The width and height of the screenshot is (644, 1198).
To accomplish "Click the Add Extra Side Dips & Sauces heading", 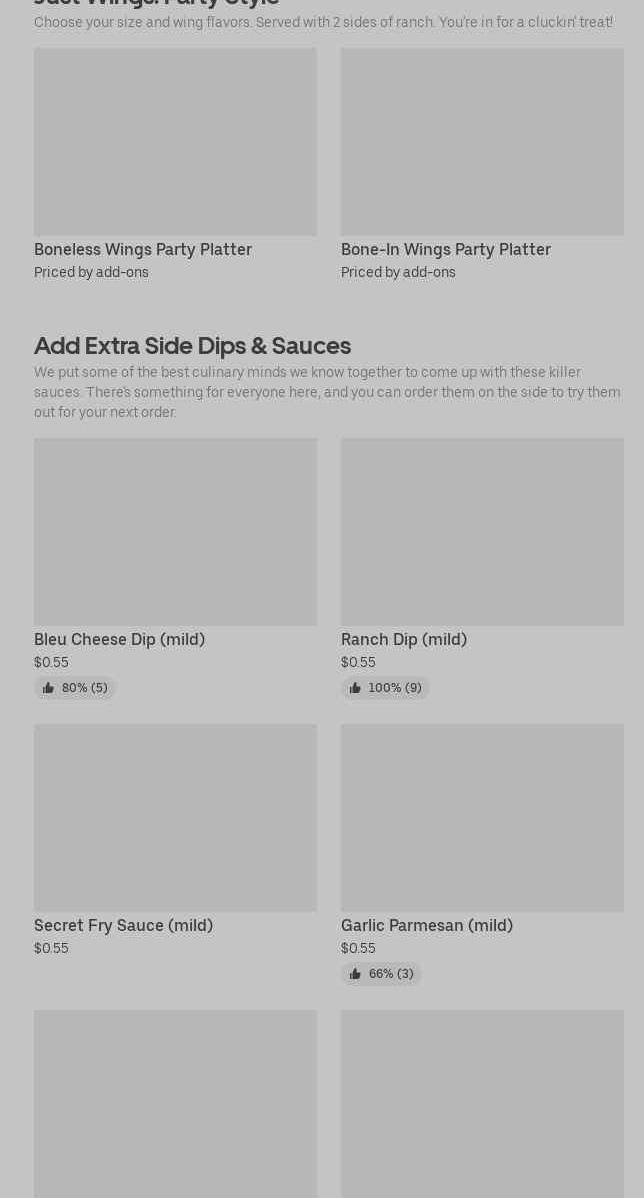I will [x=192, y=345].
